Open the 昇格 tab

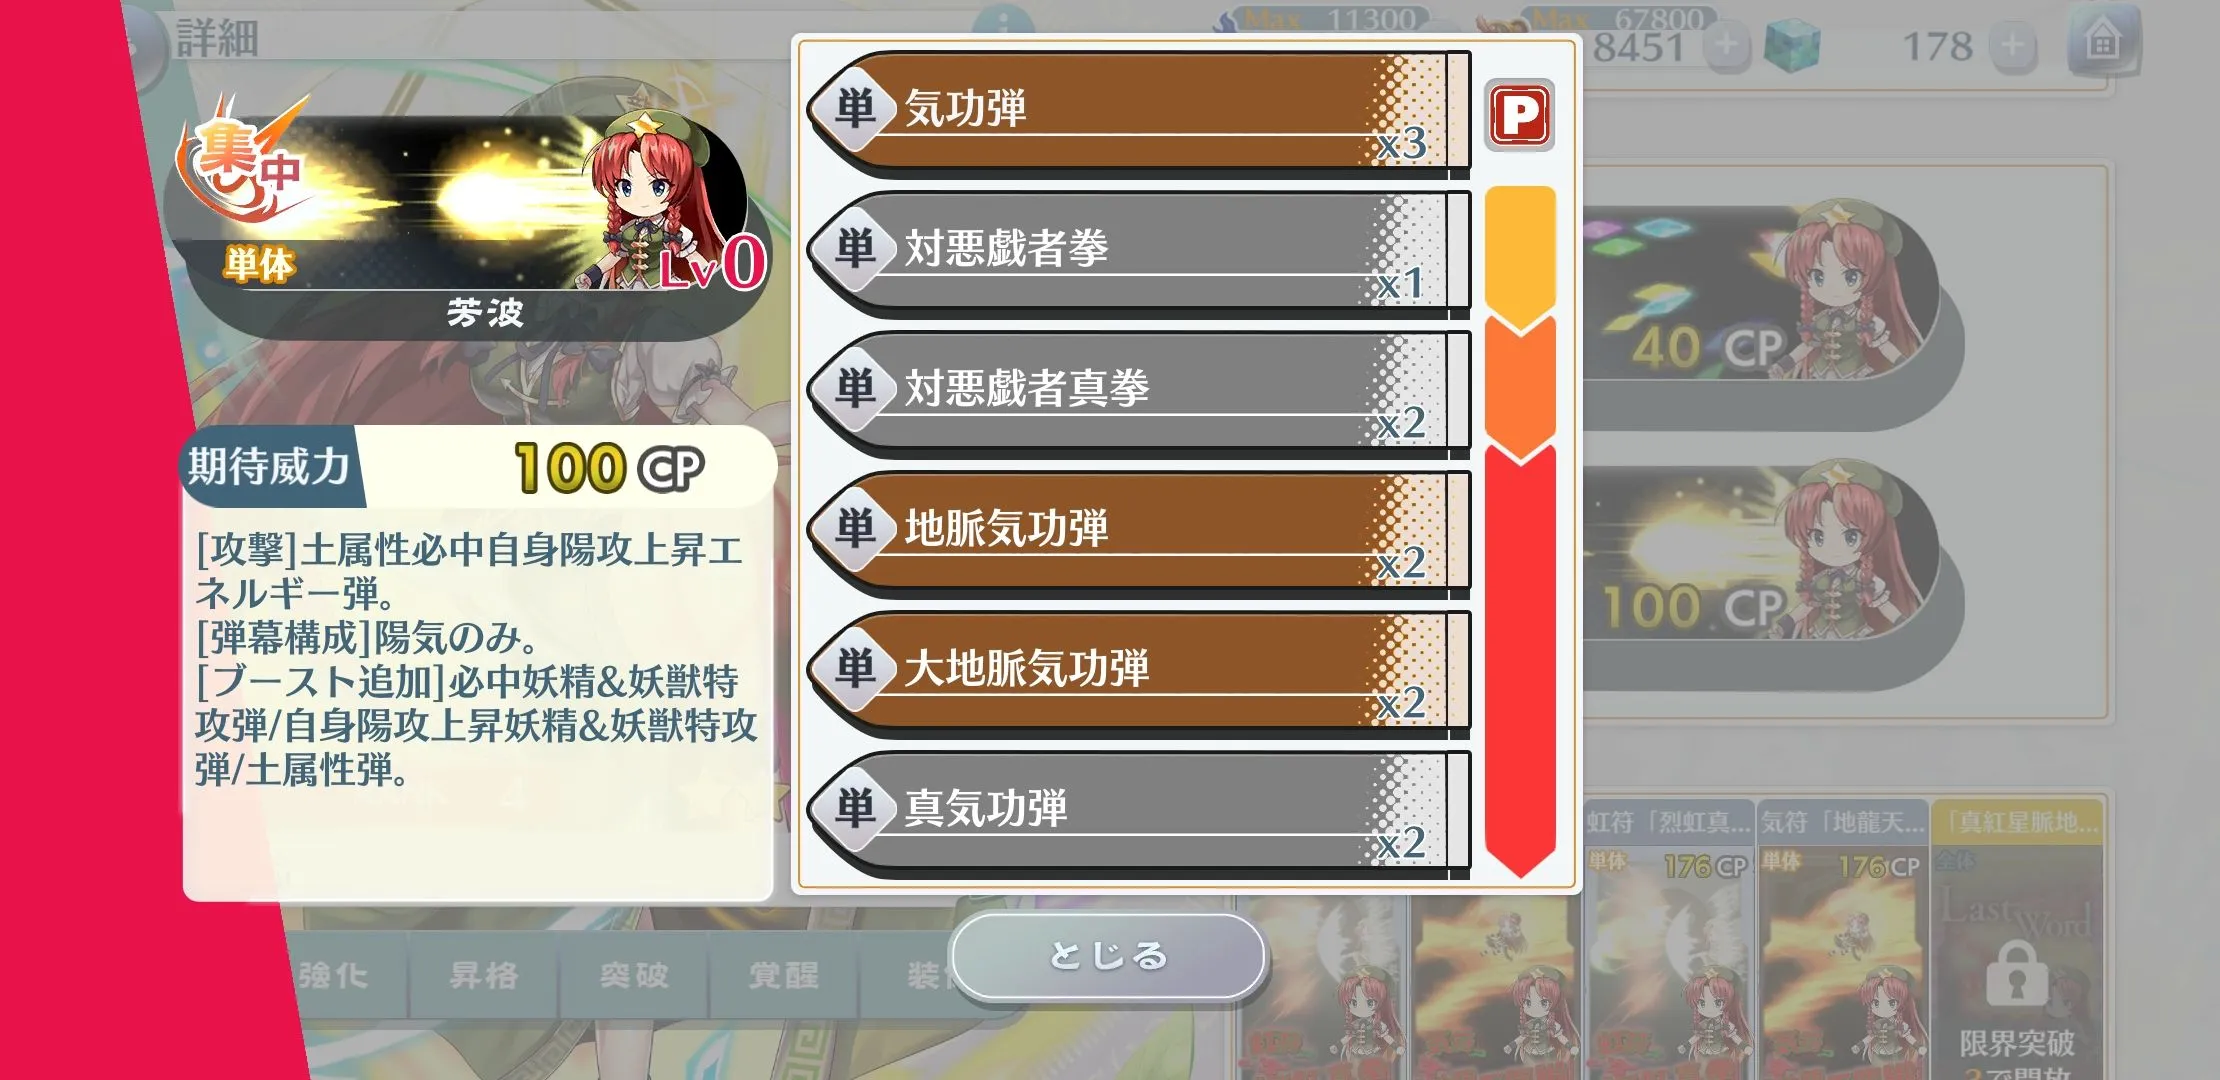coord(484,975)
